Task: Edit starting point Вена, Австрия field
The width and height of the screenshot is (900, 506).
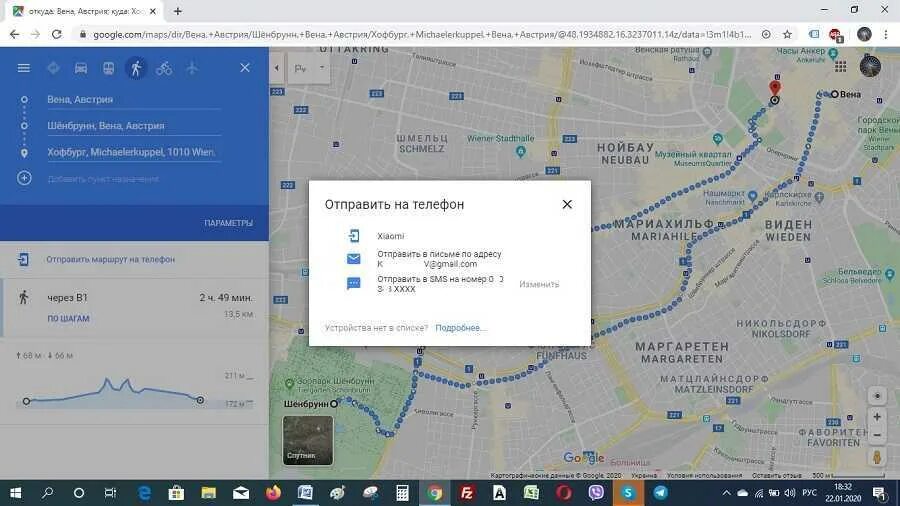Action: point(134,99)
